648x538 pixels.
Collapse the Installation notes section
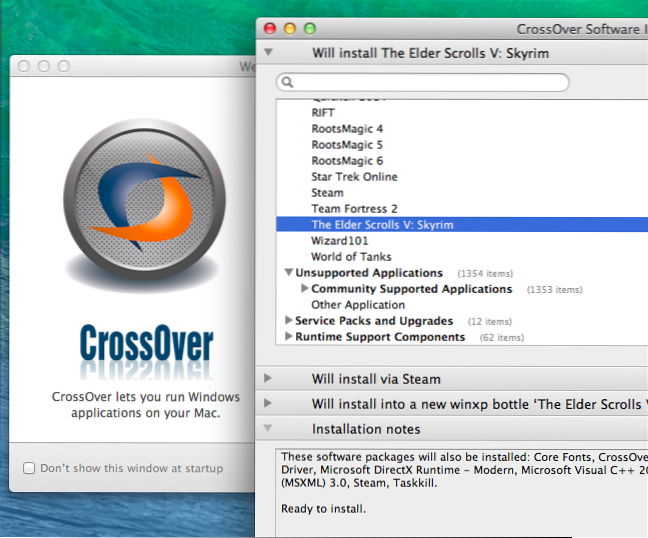tap(268, 429)
